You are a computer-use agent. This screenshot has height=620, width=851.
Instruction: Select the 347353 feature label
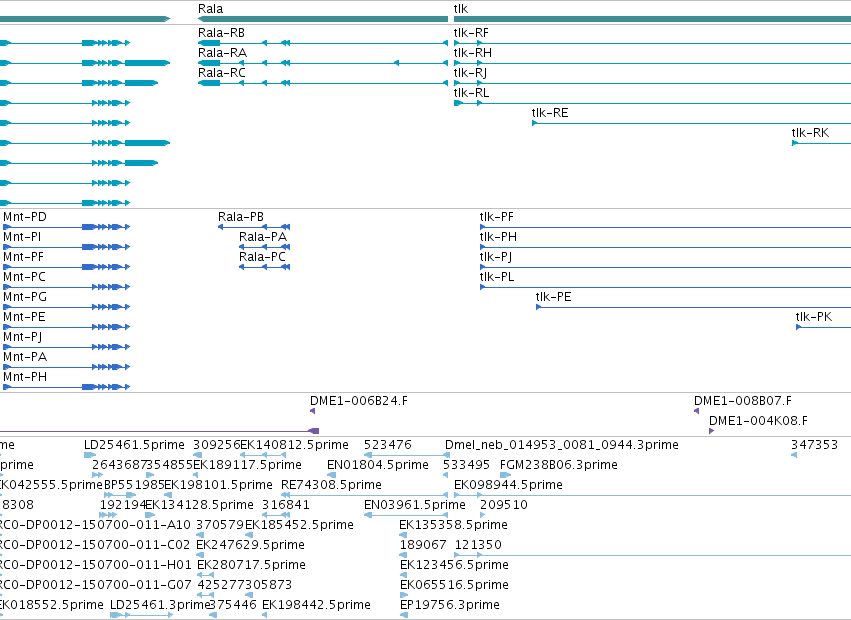pyautogui.click(x=814, y=445)
